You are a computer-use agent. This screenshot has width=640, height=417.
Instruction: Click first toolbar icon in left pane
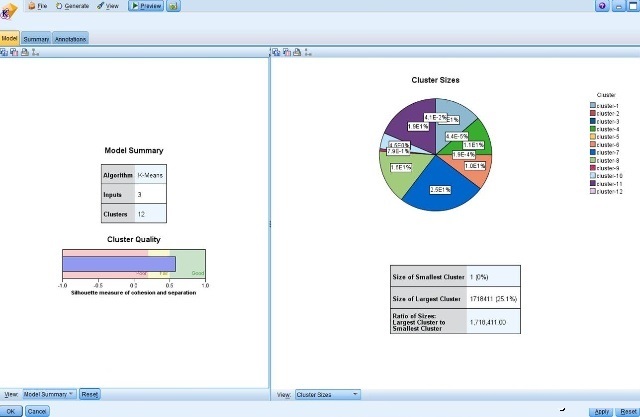(x=4, y=52)
